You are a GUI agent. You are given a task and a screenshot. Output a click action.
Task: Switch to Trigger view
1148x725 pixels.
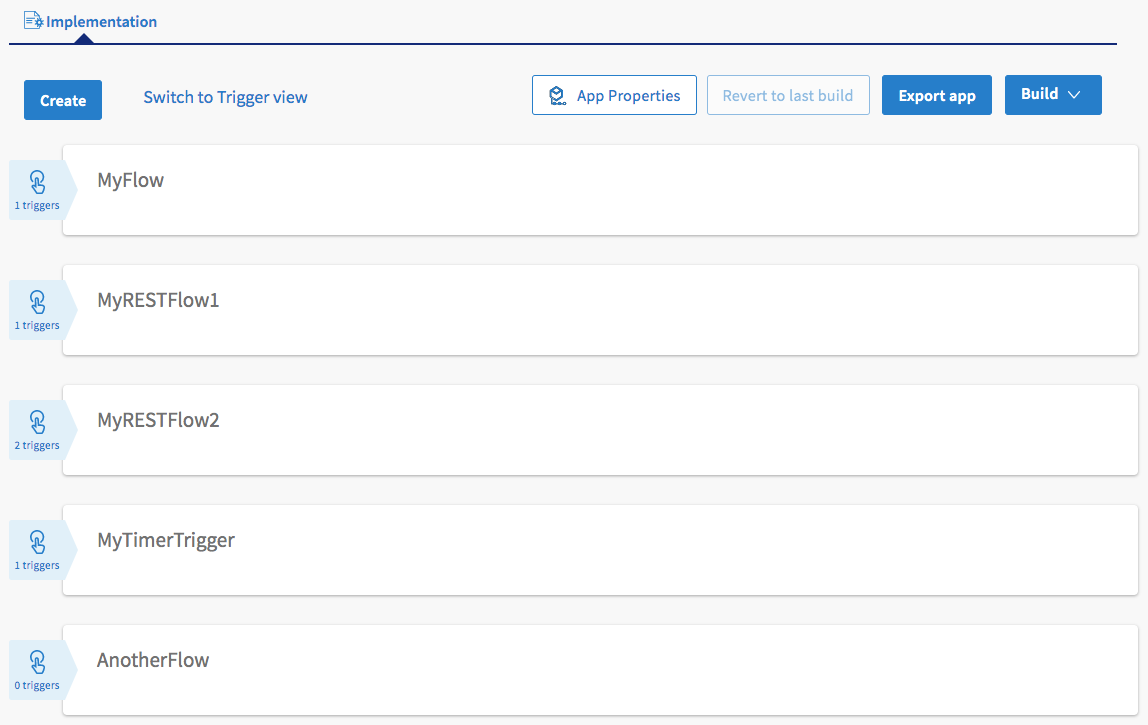coord(225,97)
